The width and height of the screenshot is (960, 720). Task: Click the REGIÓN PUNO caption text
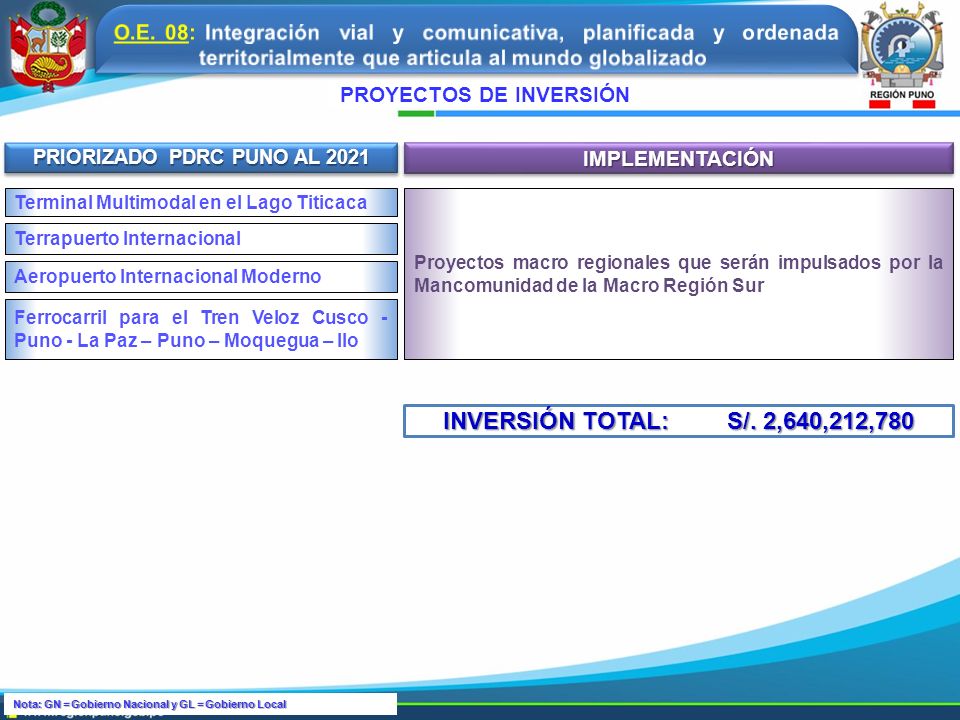[x=902, y=95]
